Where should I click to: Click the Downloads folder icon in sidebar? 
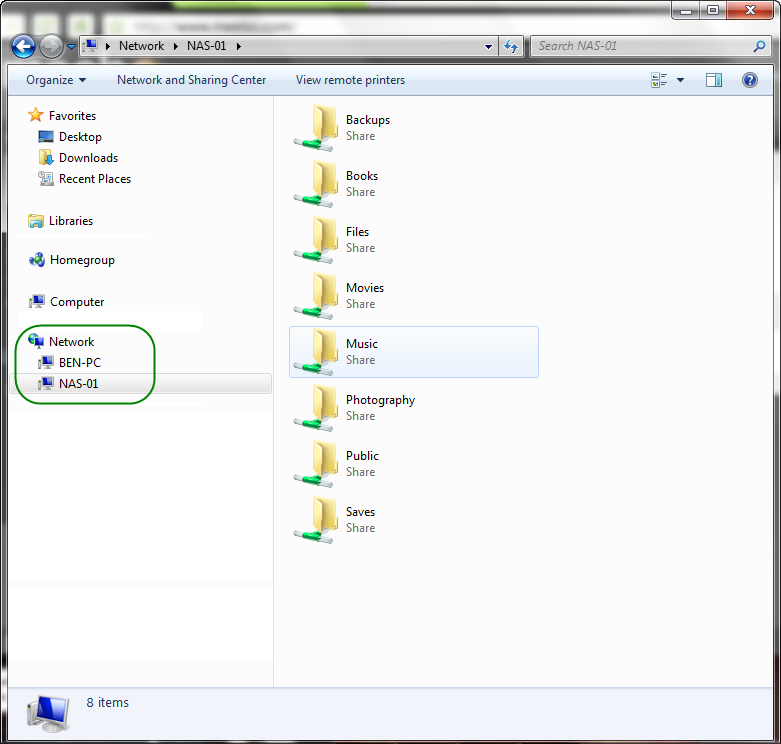tap(46, 157)
